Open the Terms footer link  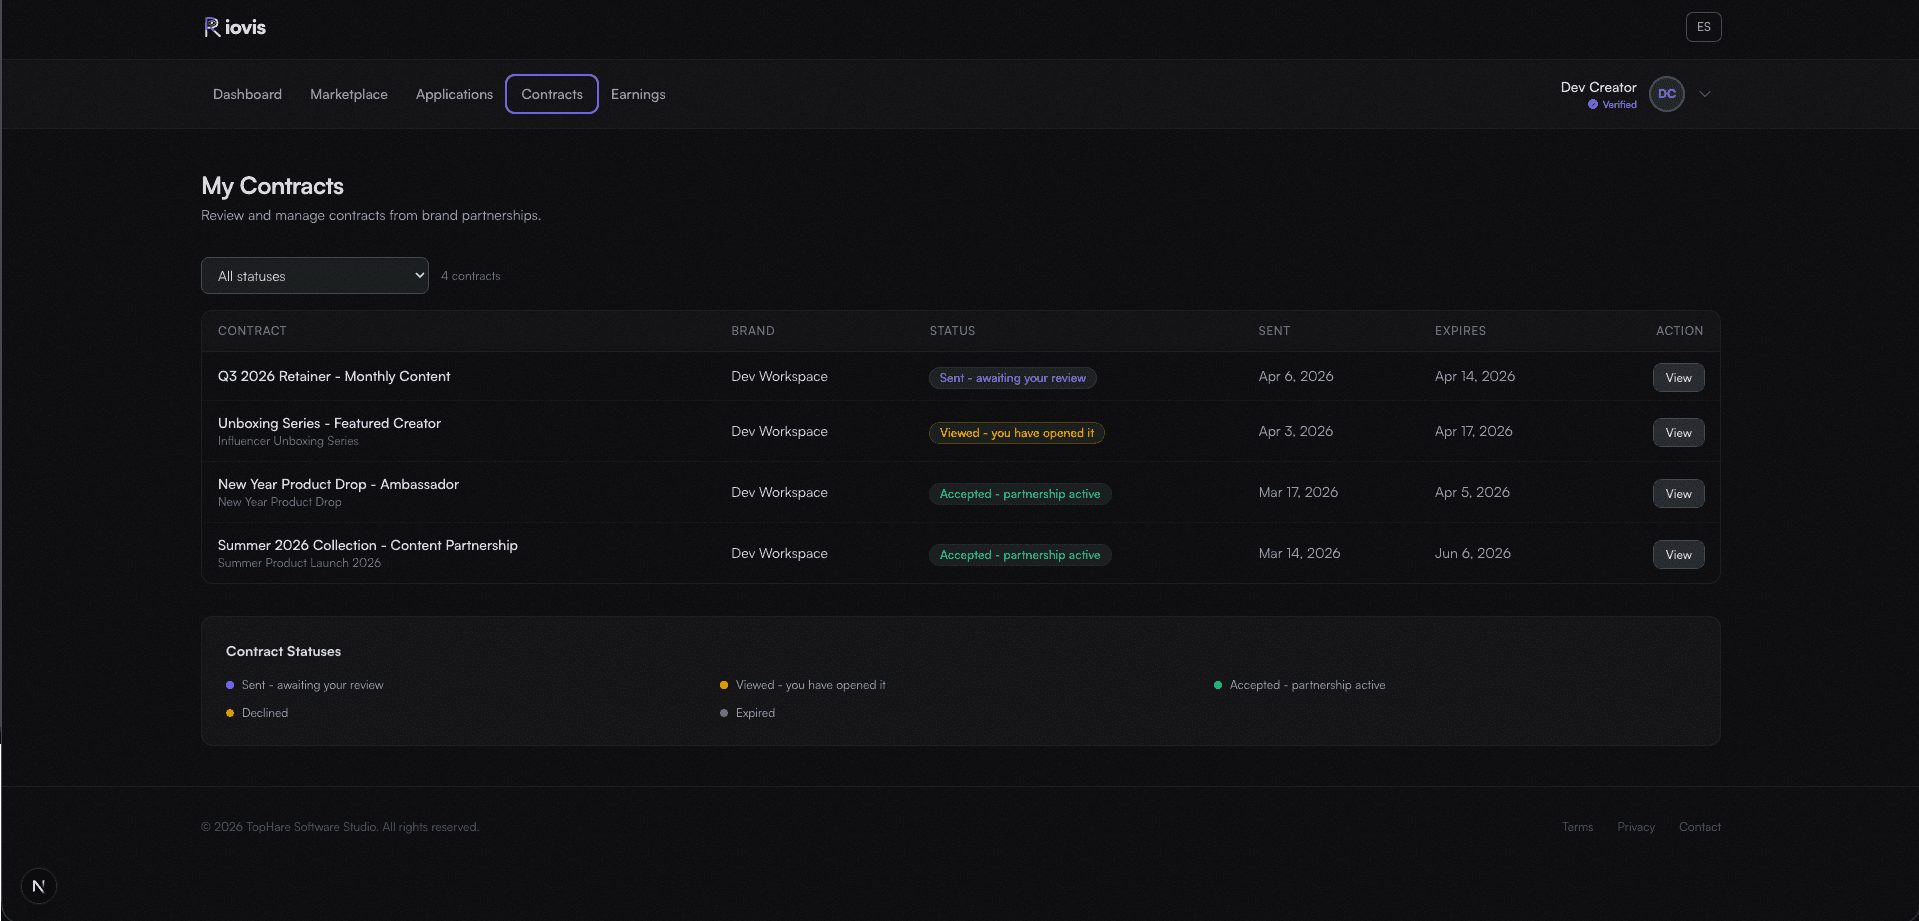click(x=1577, y=827)
